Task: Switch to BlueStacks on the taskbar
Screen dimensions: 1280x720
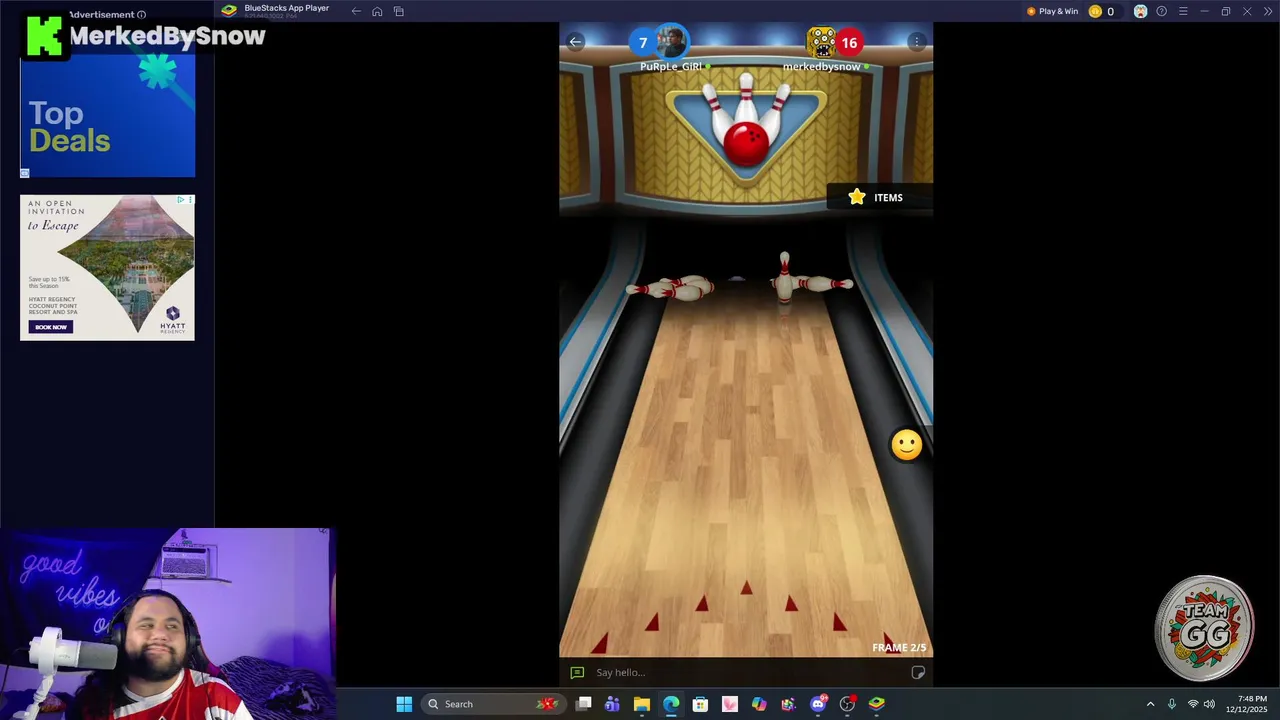Action: [877, 704]
